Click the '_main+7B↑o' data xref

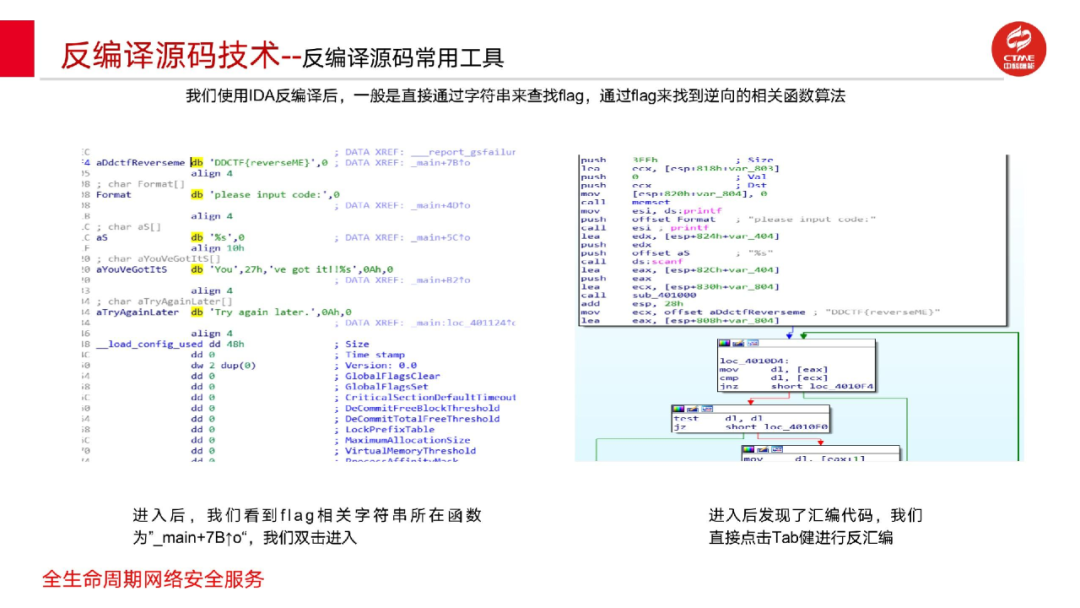coord(441,163)
